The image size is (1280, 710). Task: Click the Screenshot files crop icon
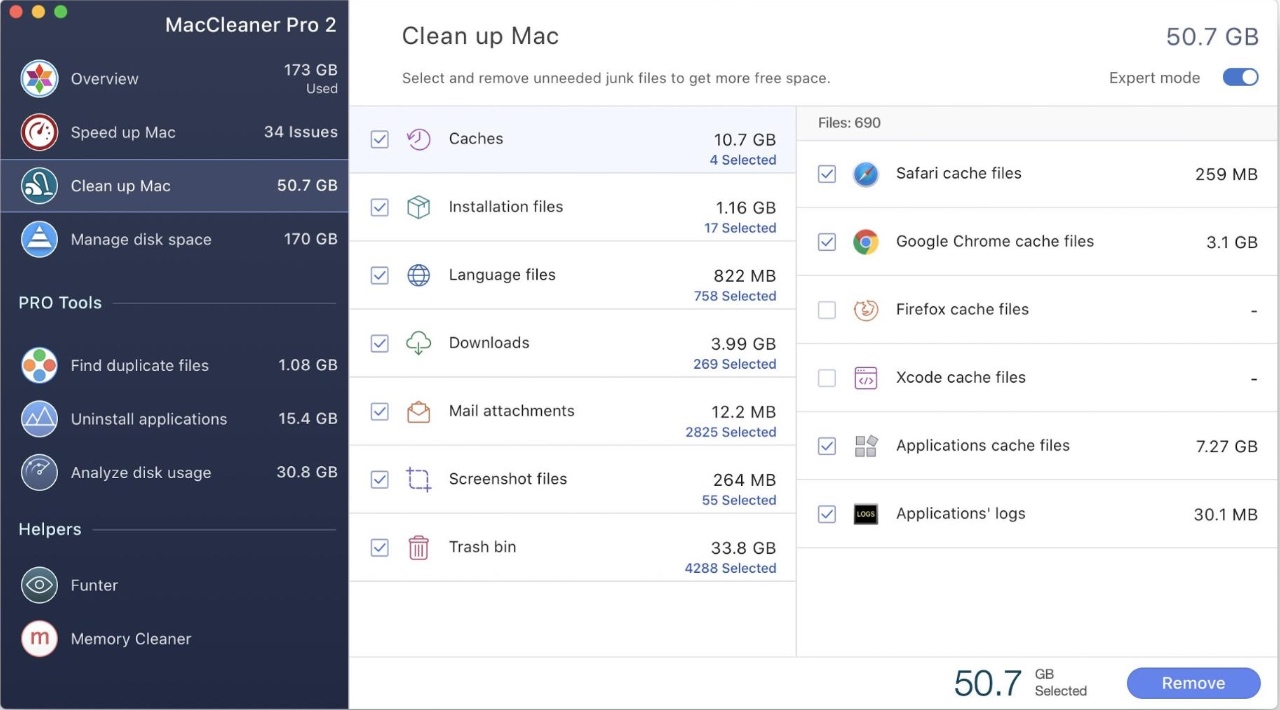click(419, 479)
